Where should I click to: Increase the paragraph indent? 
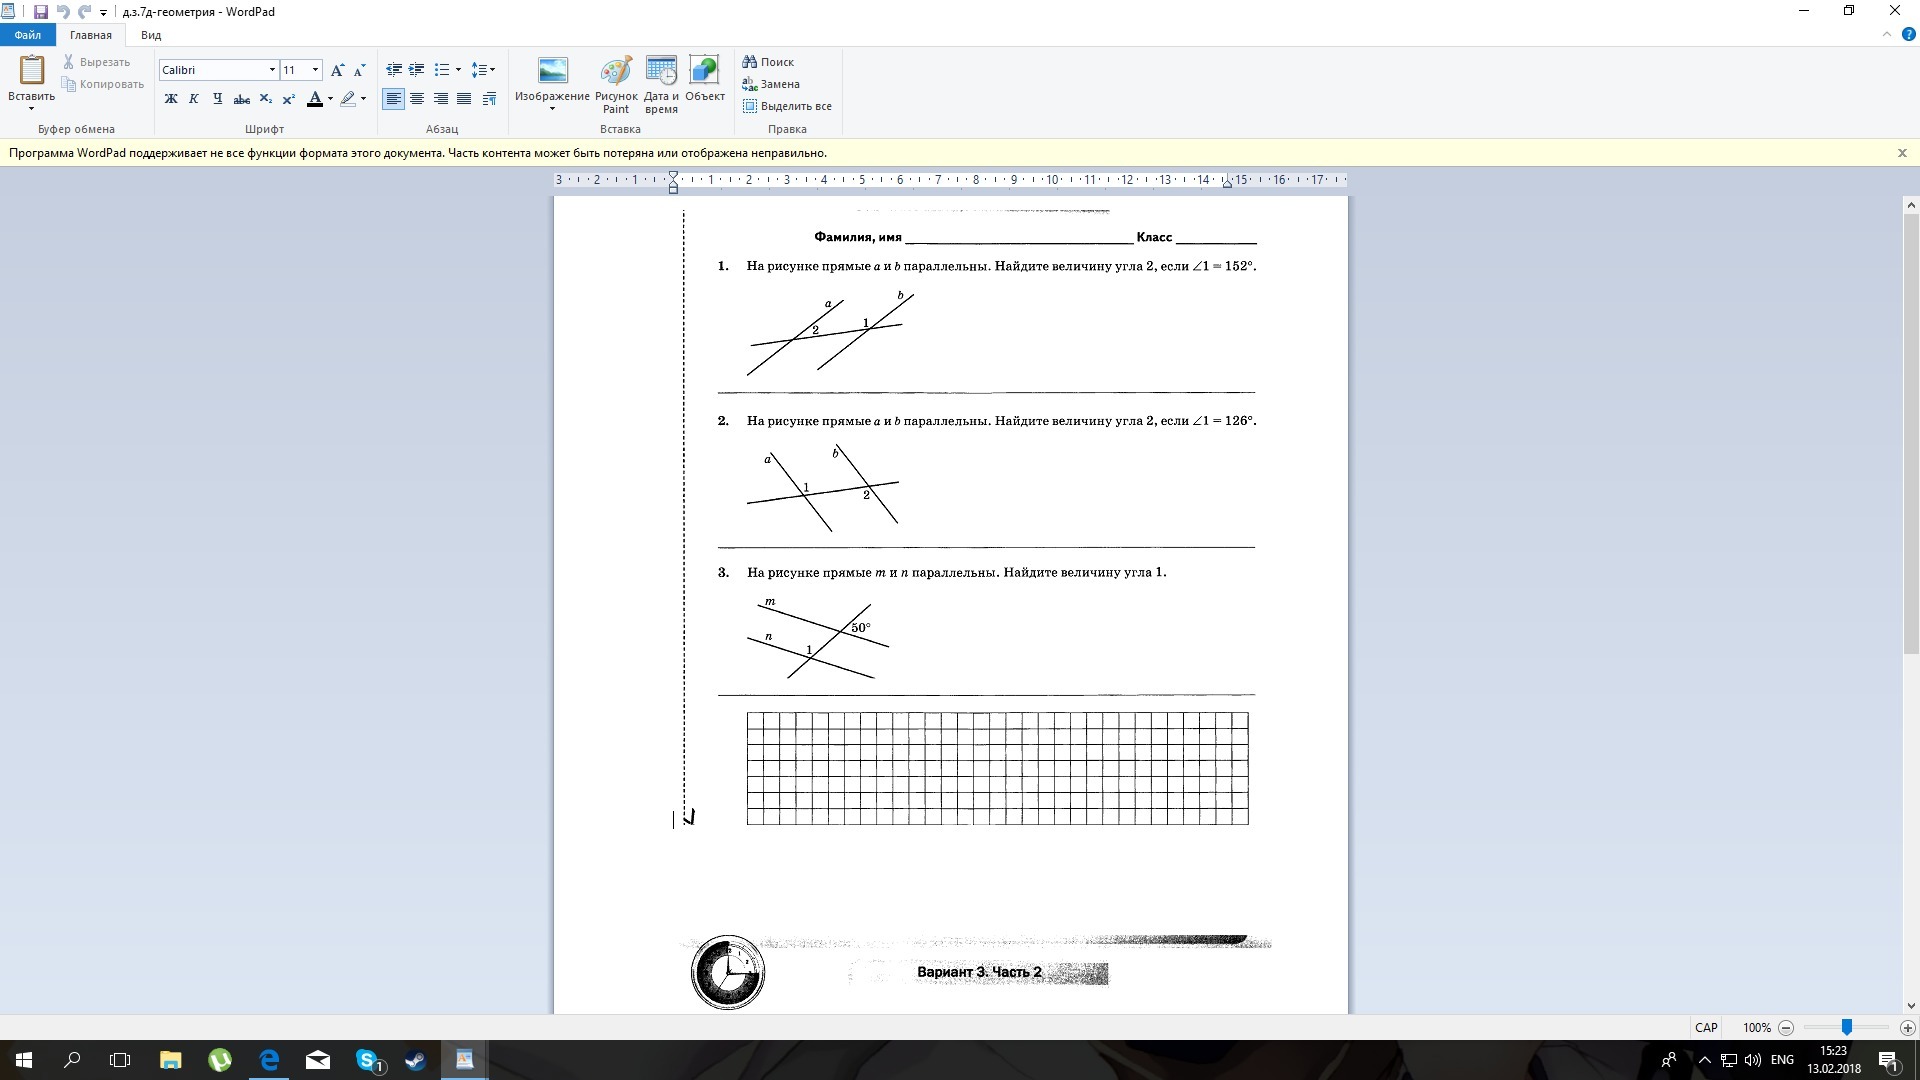pyautogui.click(x=417, y=70)
